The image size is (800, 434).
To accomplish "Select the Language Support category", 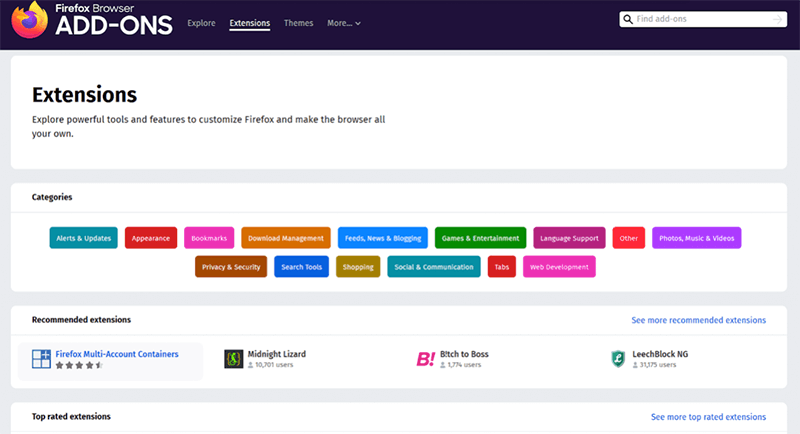I will 569,238.
